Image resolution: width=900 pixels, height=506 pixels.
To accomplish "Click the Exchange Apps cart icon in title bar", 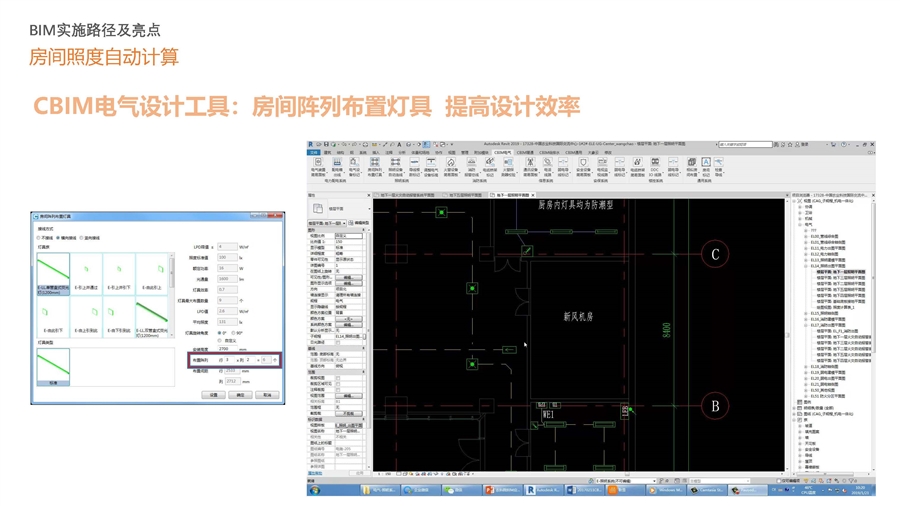I will (833, 145).
